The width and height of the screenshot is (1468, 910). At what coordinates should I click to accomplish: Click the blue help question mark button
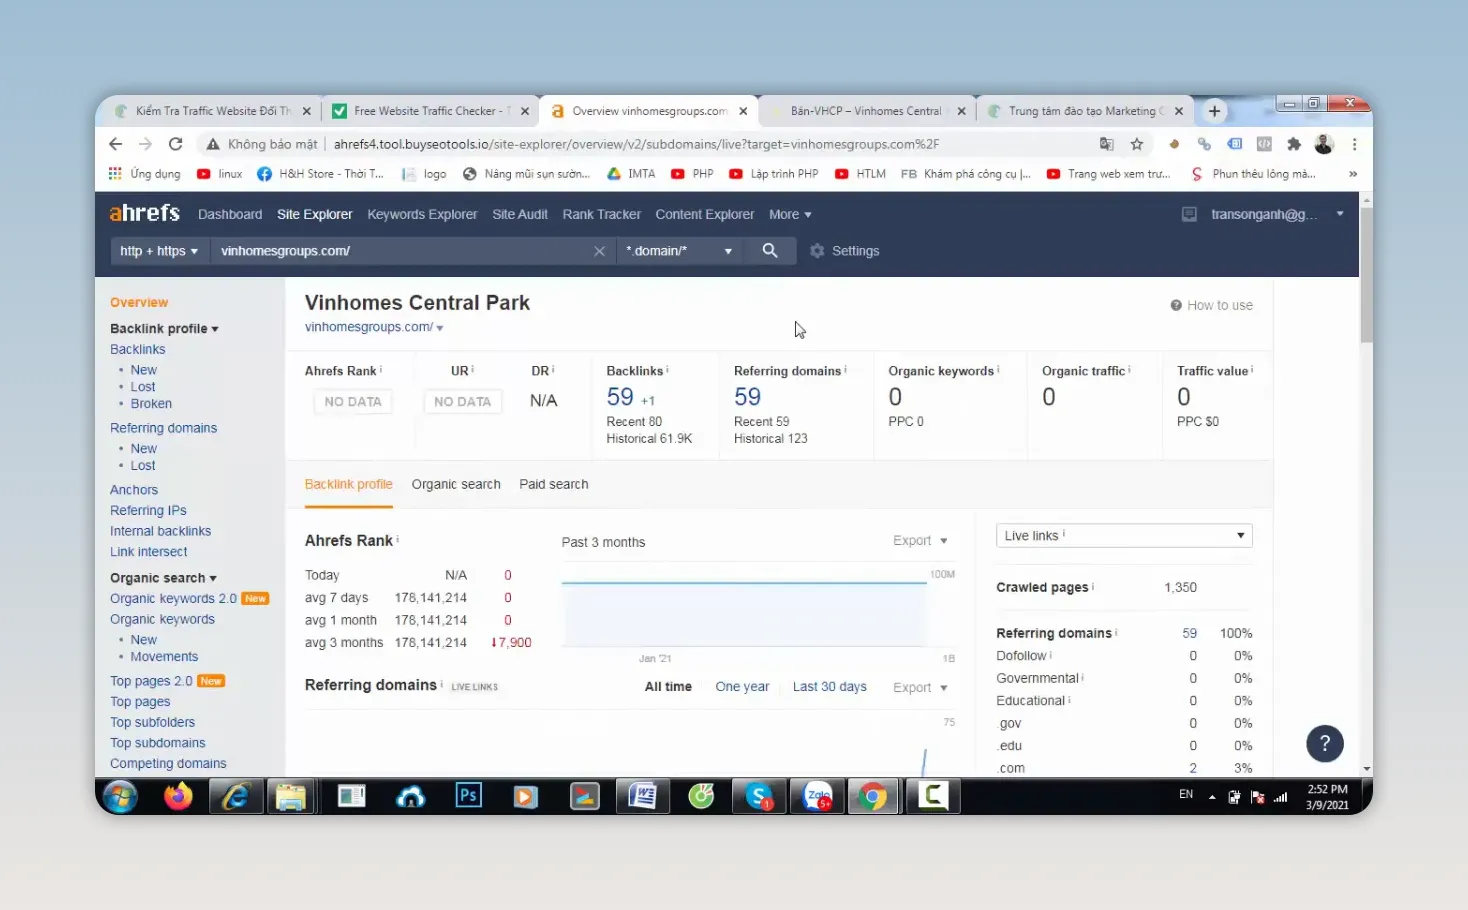(x=1325, y=743)
